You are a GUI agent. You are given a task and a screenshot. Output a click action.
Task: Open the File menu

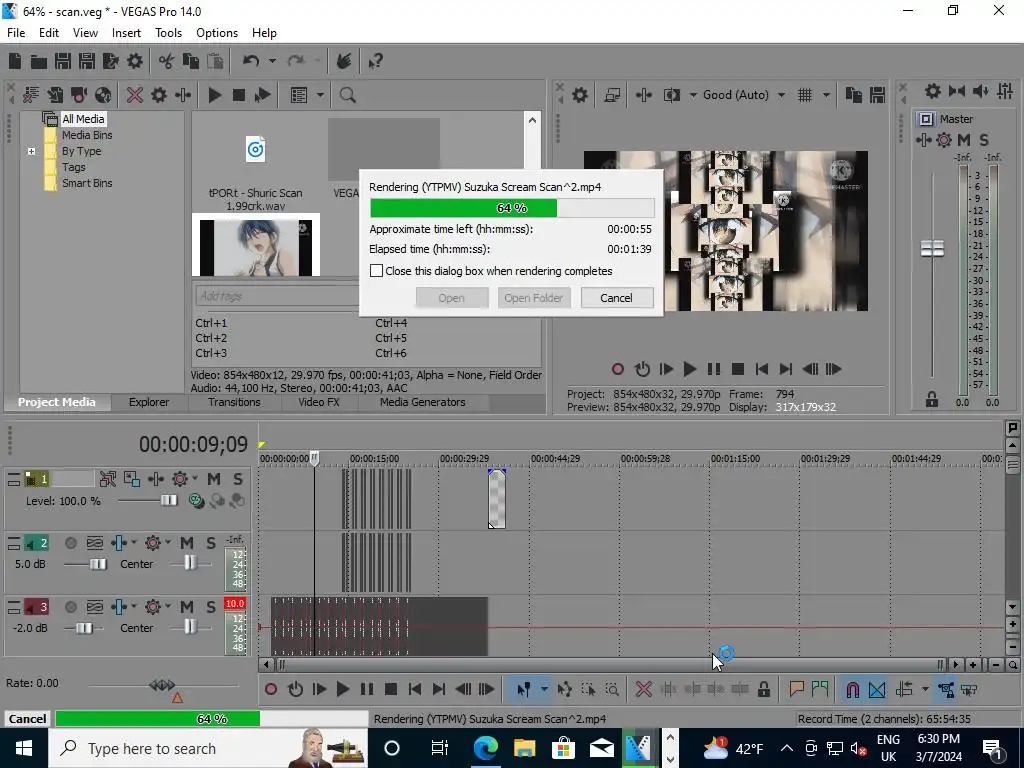click(x=16, y=33)
